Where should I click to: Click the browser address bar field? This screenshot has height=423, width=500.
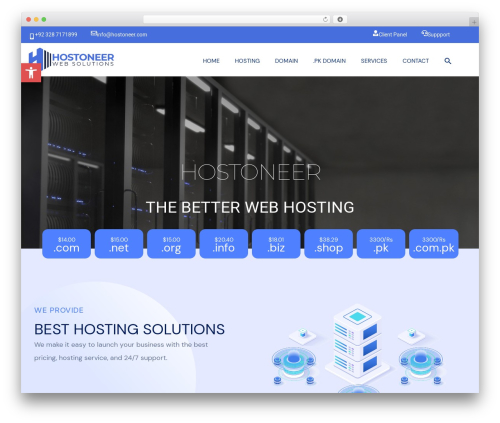tap(237, 19)
